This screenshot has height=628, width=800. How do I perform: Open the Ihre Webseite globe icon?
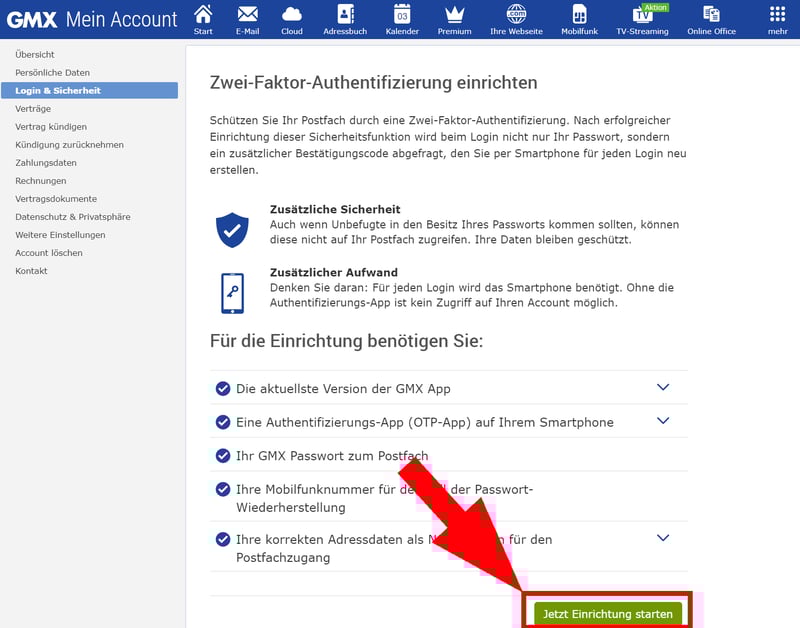(516, 14)
